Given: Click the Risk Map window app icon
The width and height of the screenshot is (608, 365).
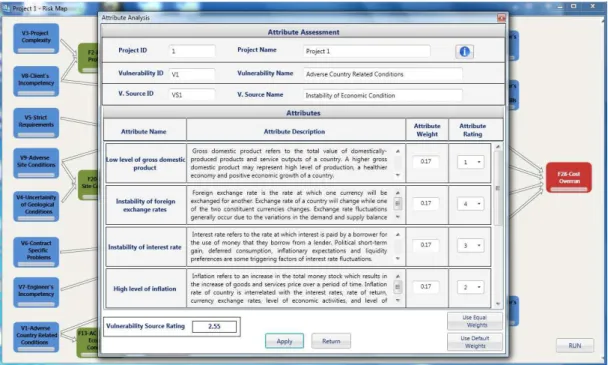Looking at the screenshot, I should click(6, 8).
